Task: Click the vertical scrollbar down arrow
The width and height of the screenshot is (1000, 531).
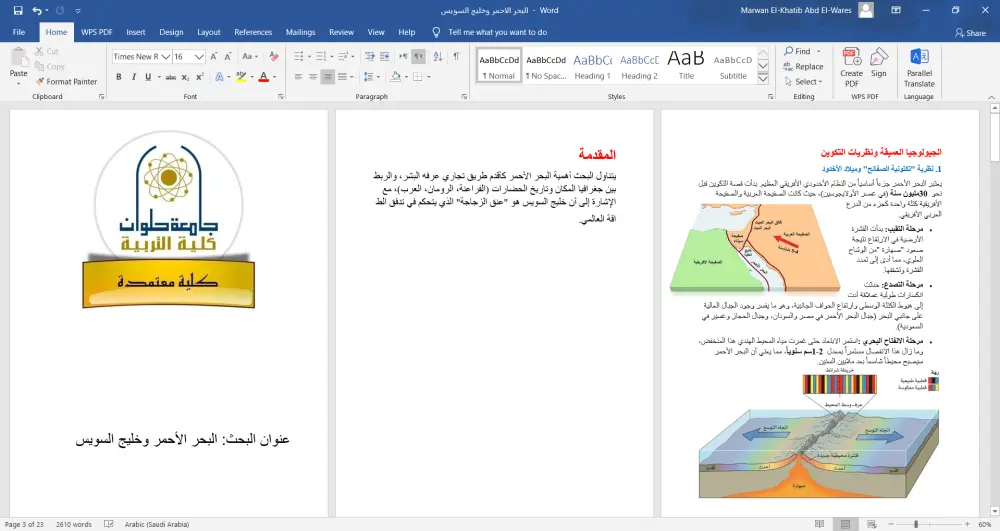Action: click(994, 511)
